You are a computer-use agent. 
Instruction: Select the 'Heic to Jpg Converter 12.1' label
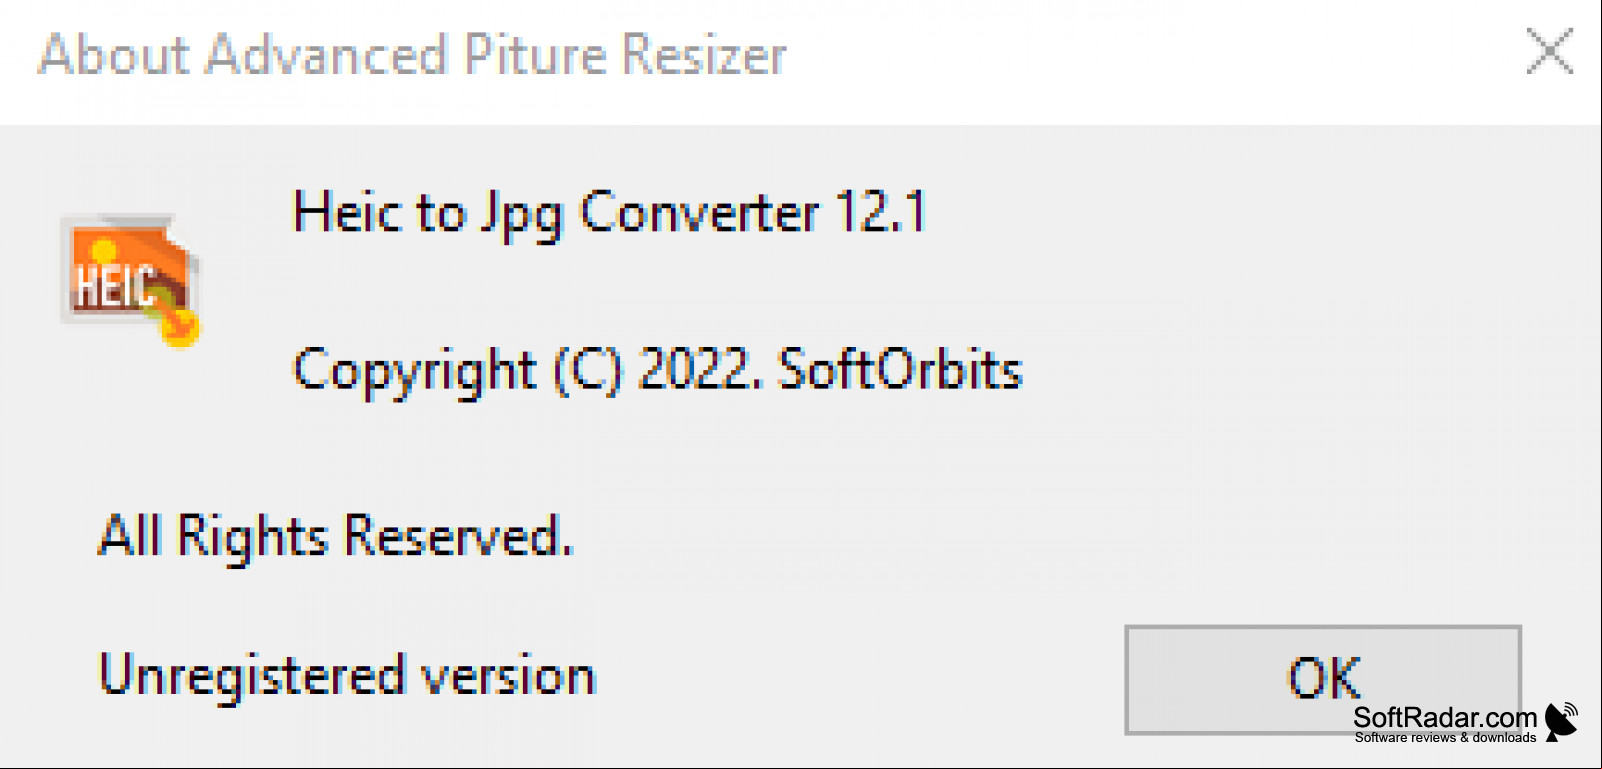[610, 214]
